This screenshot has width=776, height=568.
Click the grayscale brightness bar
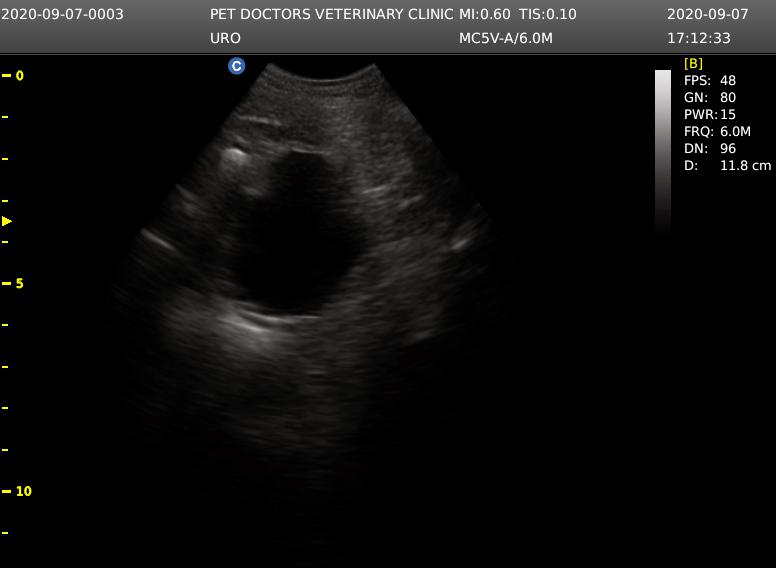(663, 151)
